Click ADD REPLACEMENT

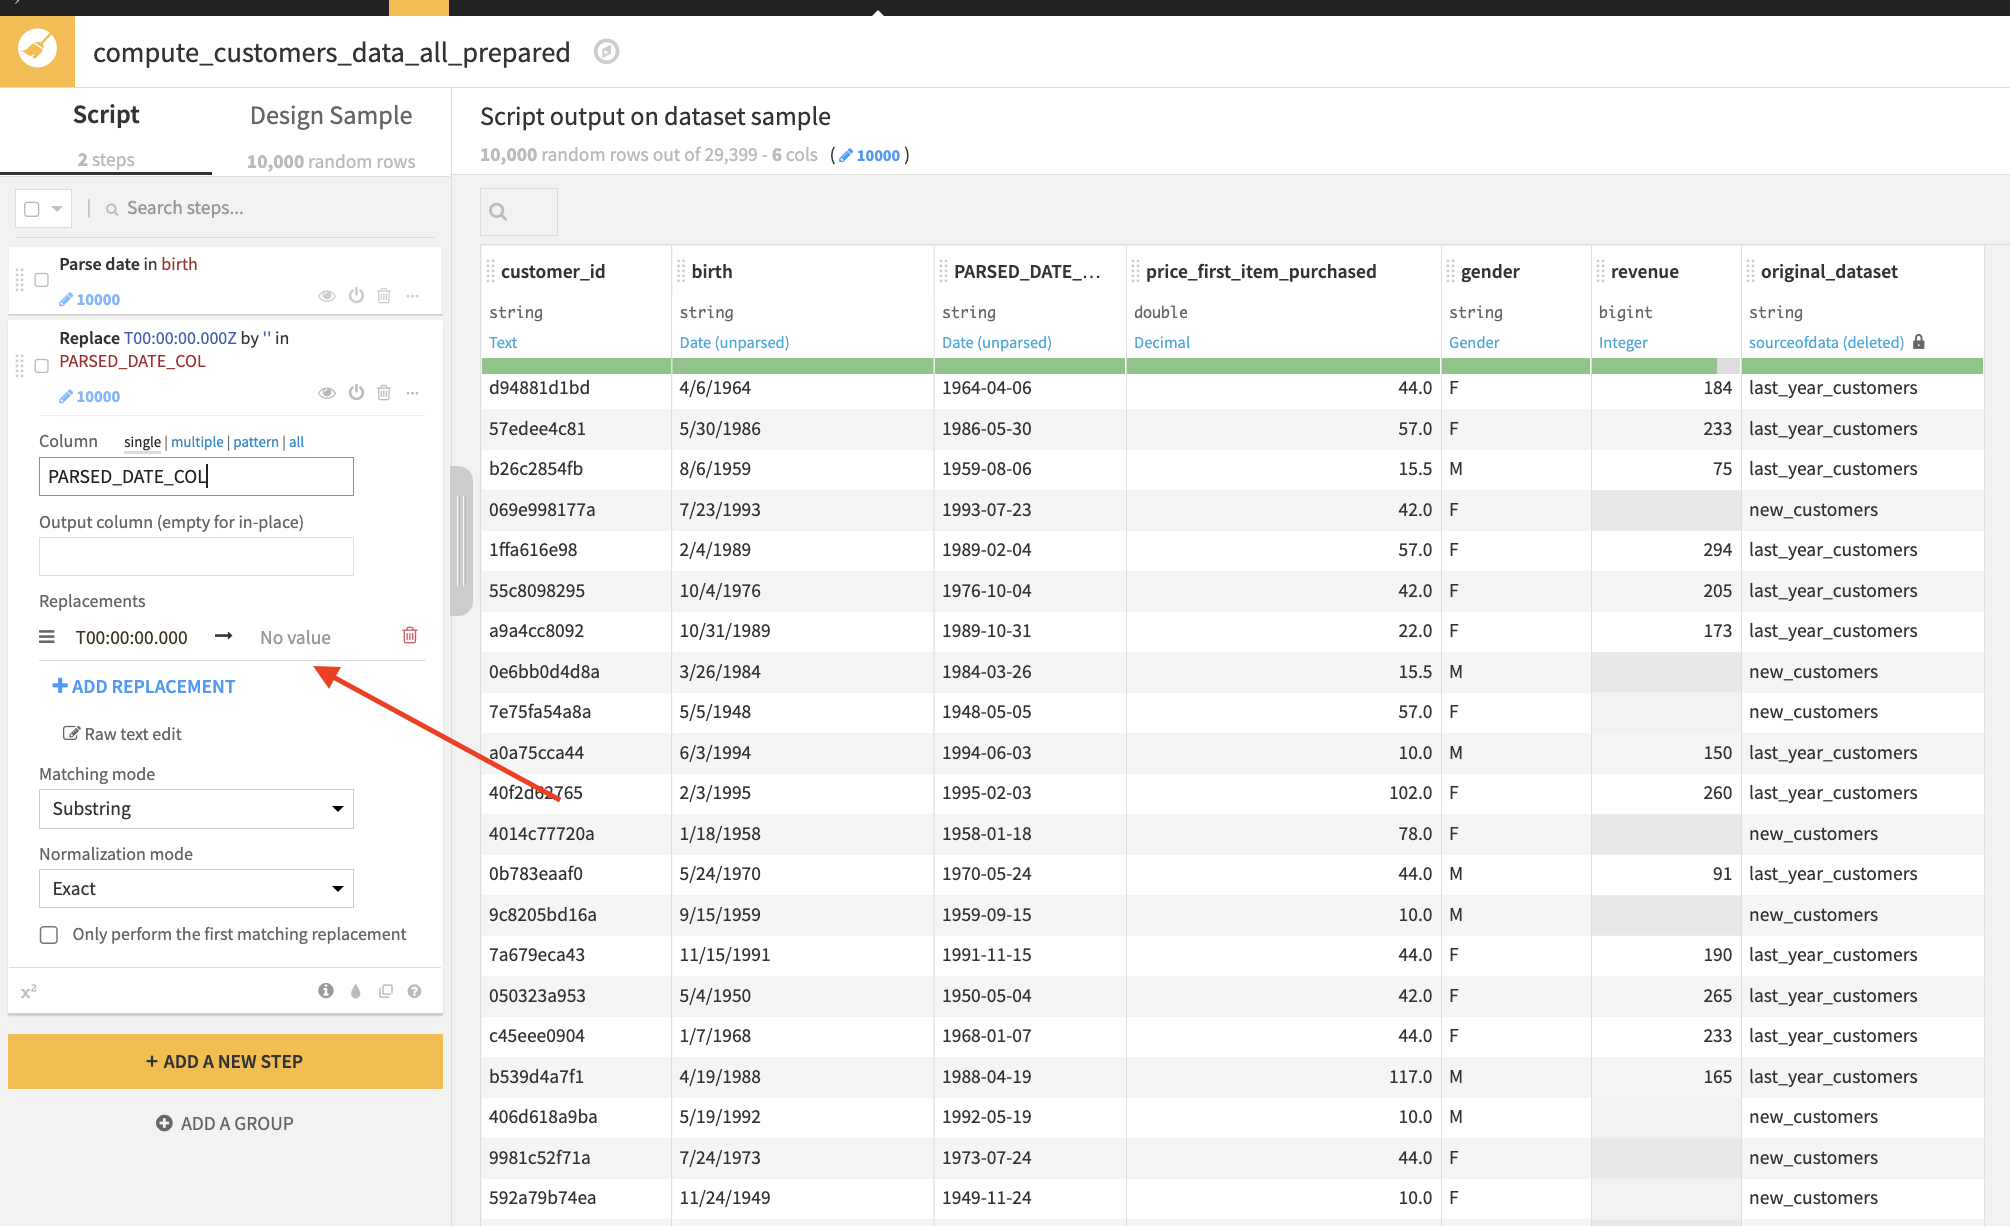(144, 686)
